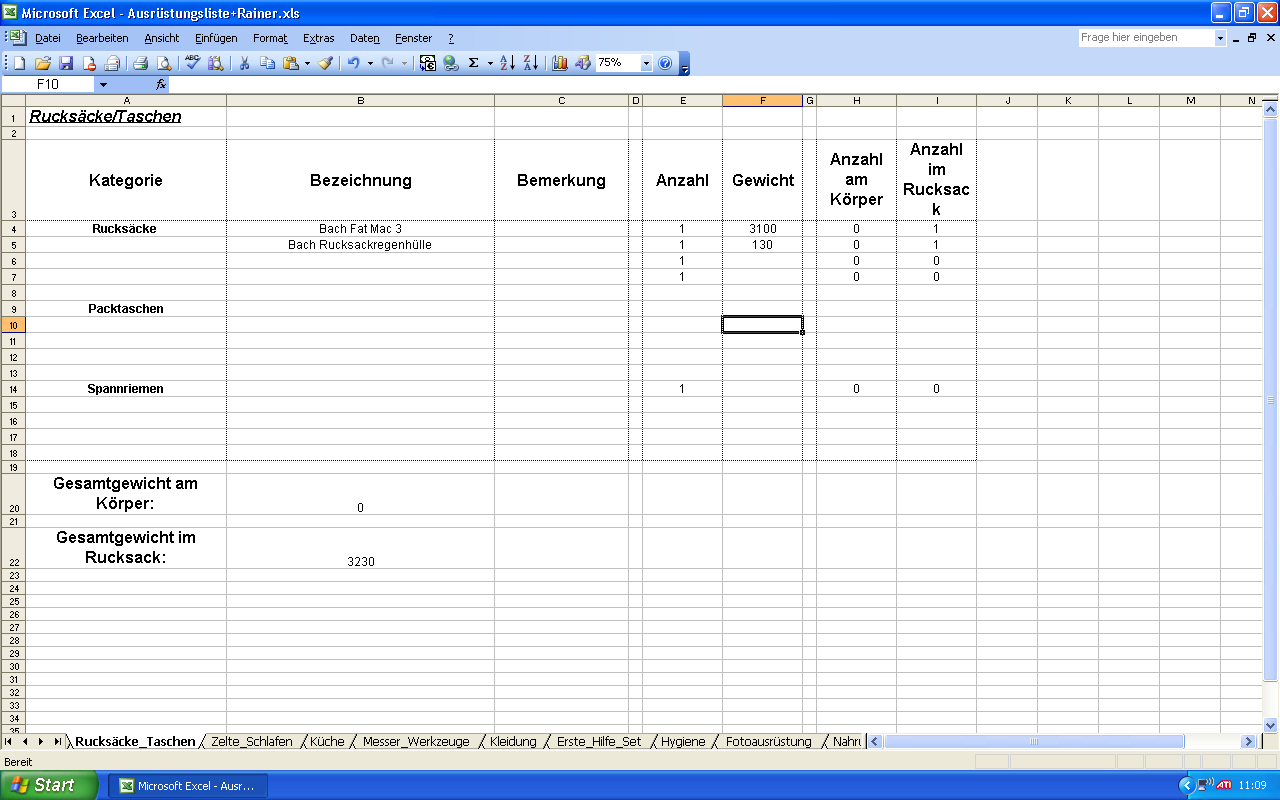Open the Extras menu

pyautogui.click(x=318, y=38)
